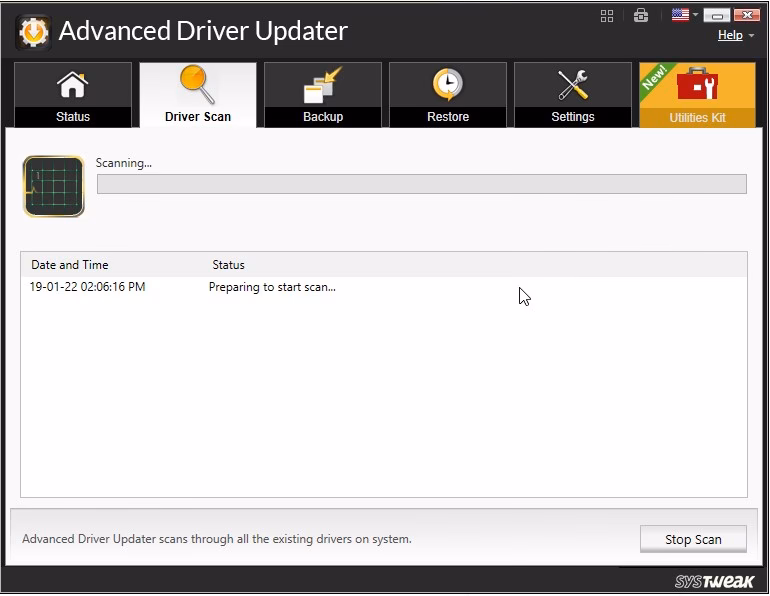Minimize the Advanced Driver Updater window
The image size is (770, 596).
(x=717, y=15)
